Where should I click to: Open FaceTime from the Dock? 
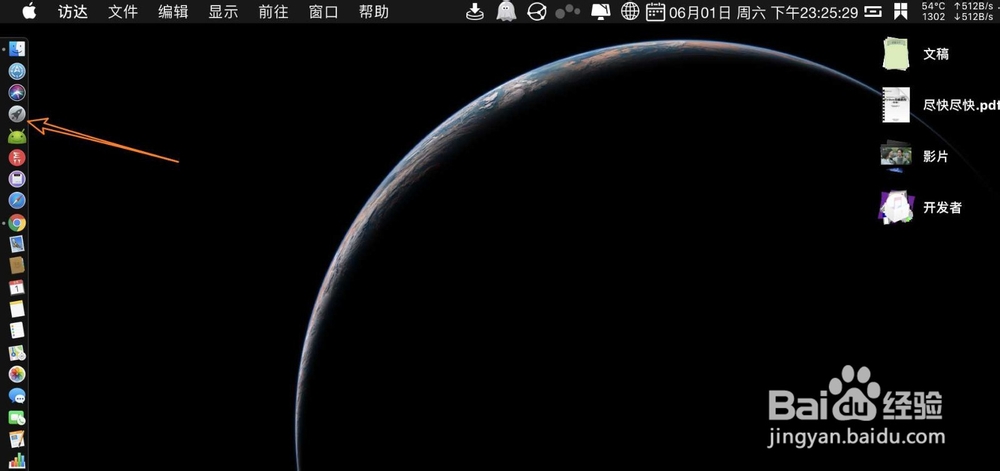click(17, 417)
